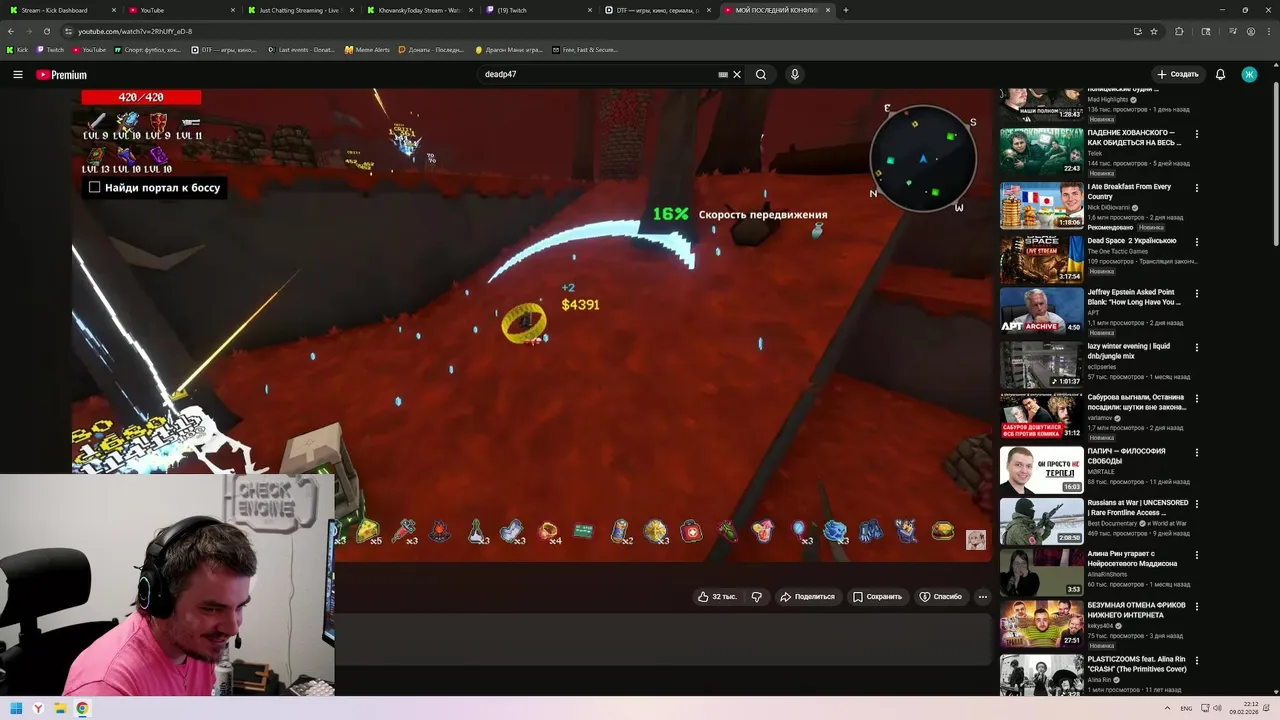Viewport: 1280px width, 720px height.
Task: Open the notifications bell
Action: point(1220,74)
